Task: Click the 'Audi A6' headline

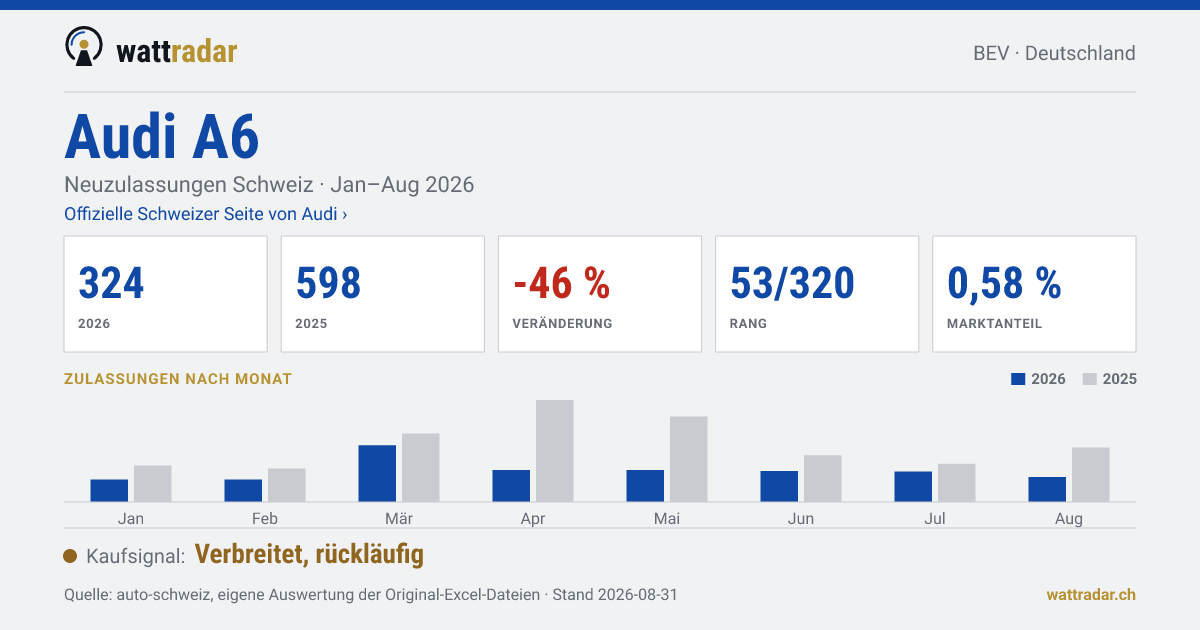Action: (x=162, y=137)
